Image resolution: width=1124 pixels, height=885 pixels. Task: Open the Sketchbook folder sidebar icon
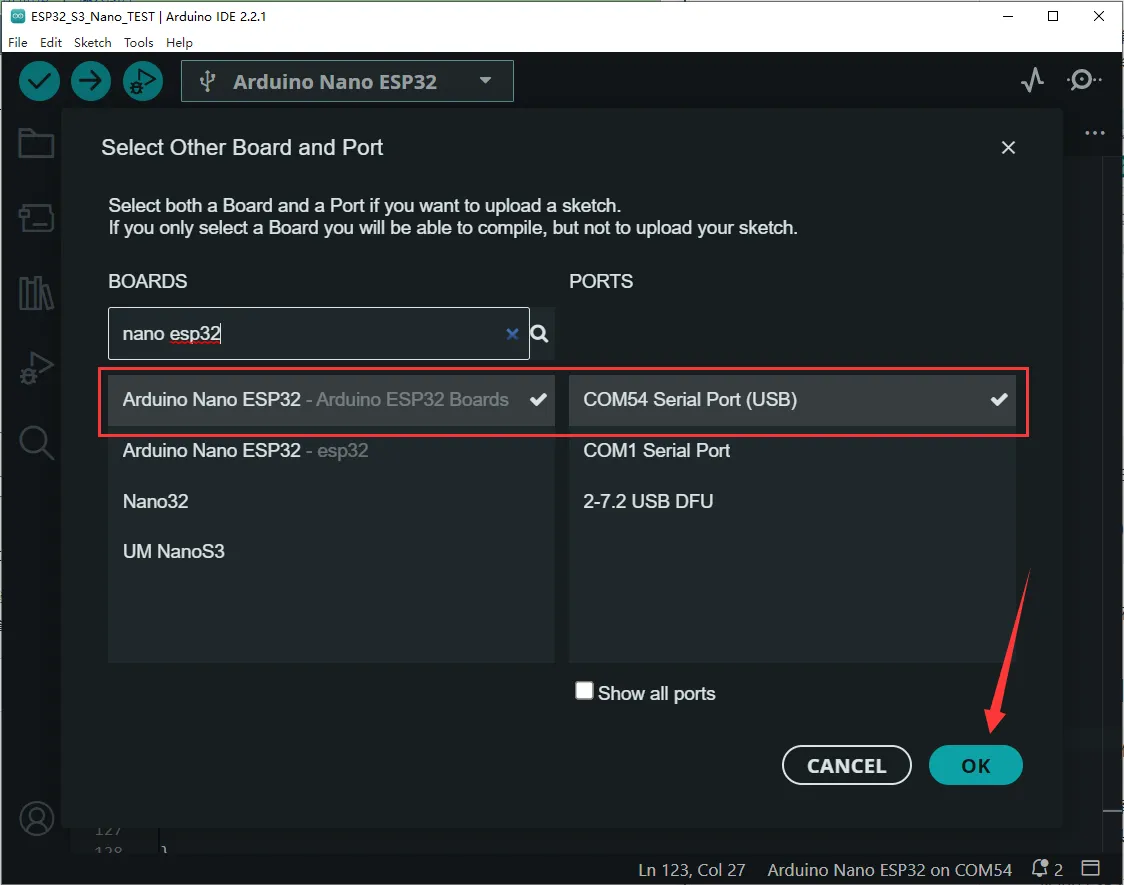36,143
